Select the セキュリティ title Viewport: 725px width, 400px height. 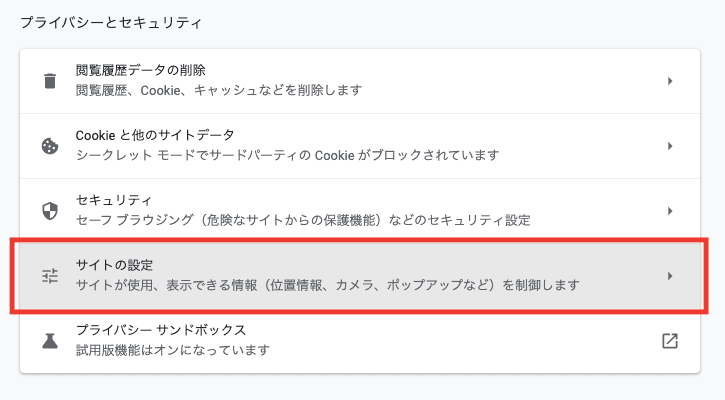click(x=114, y=200)
